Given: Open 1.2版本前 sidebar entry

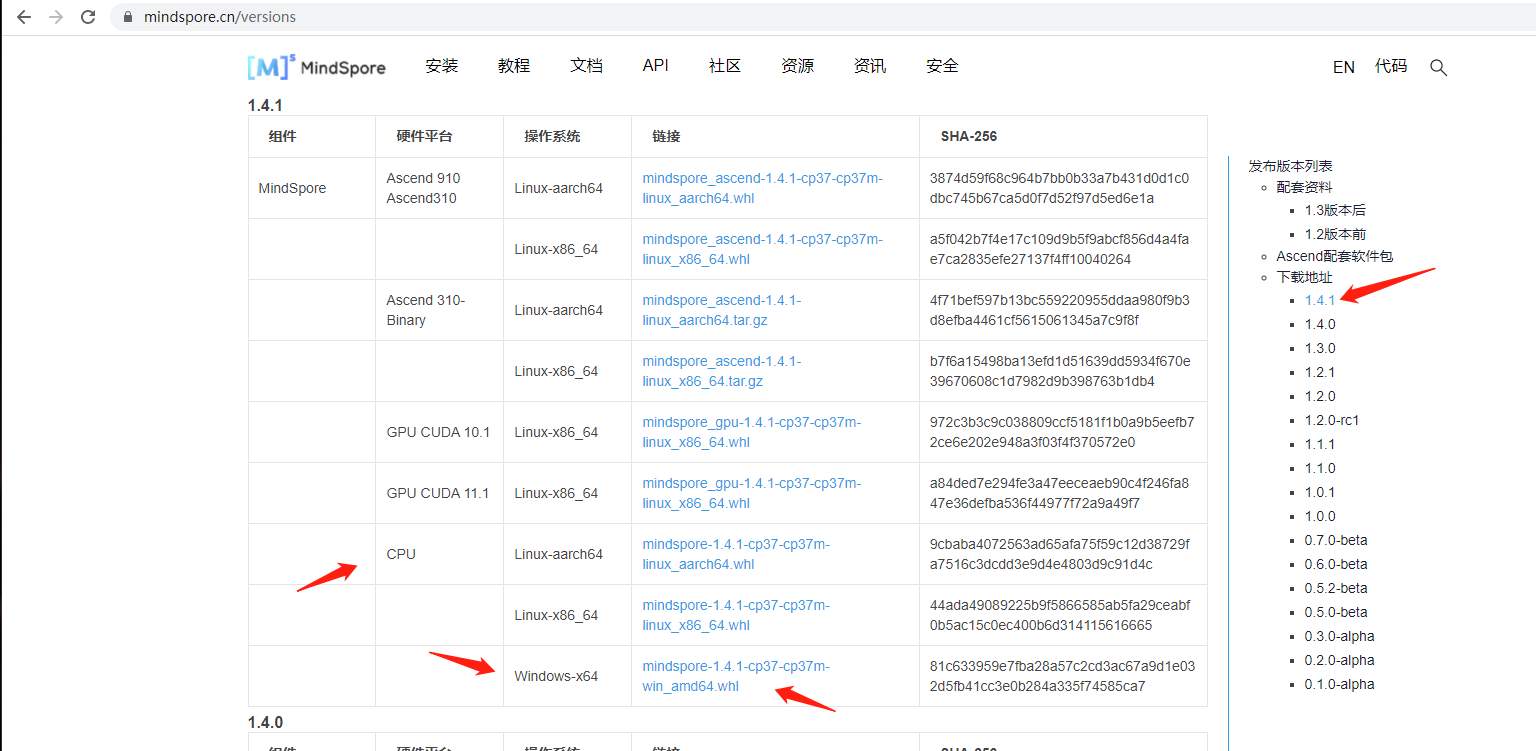Looking at the screenshot, I should [x=1335, y=234].
